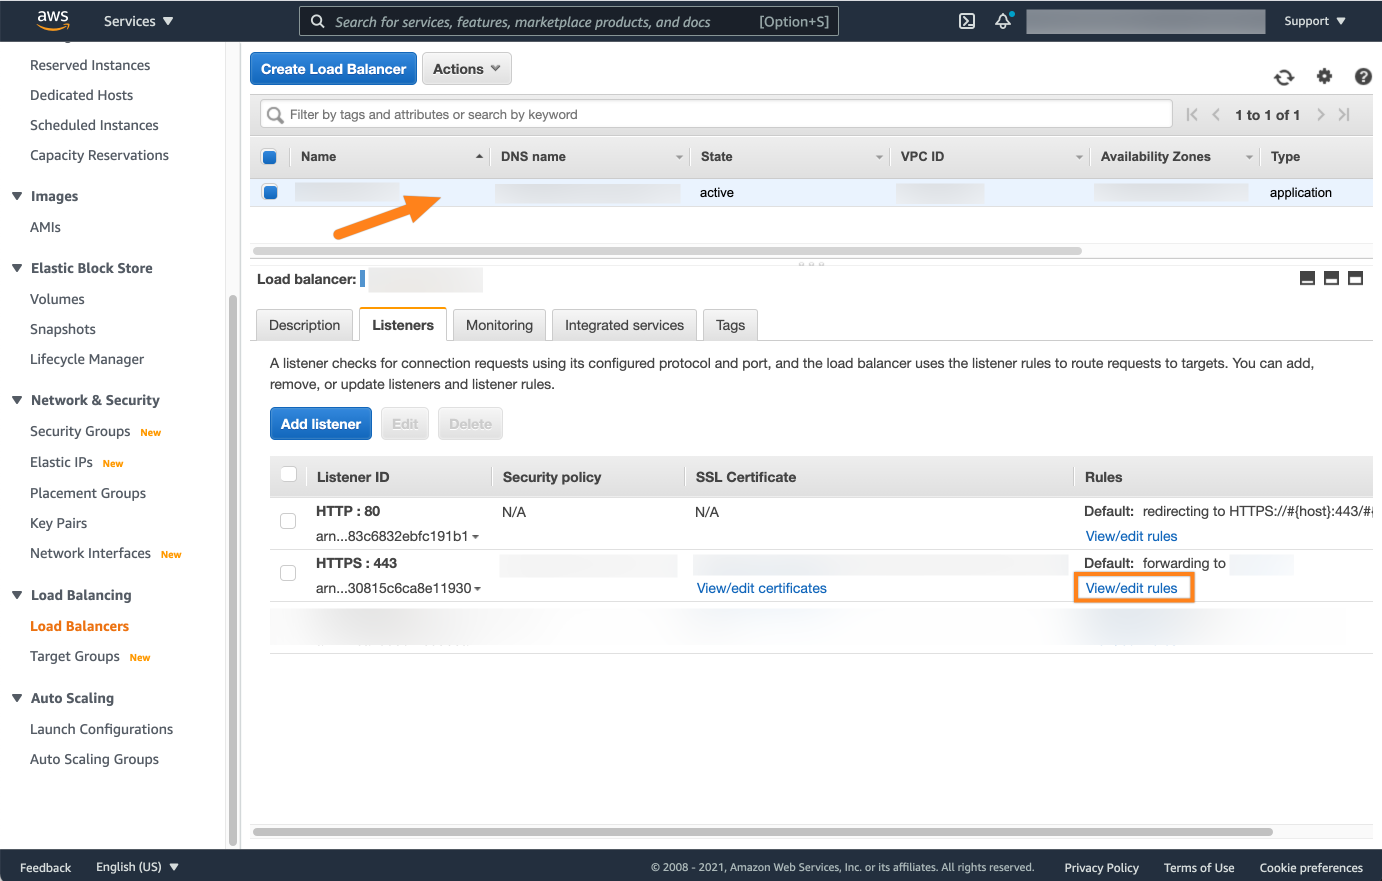Click the refresh icon for load balancers
The width and height of the screenshot is (1382, 881).
coord(1284,77)
